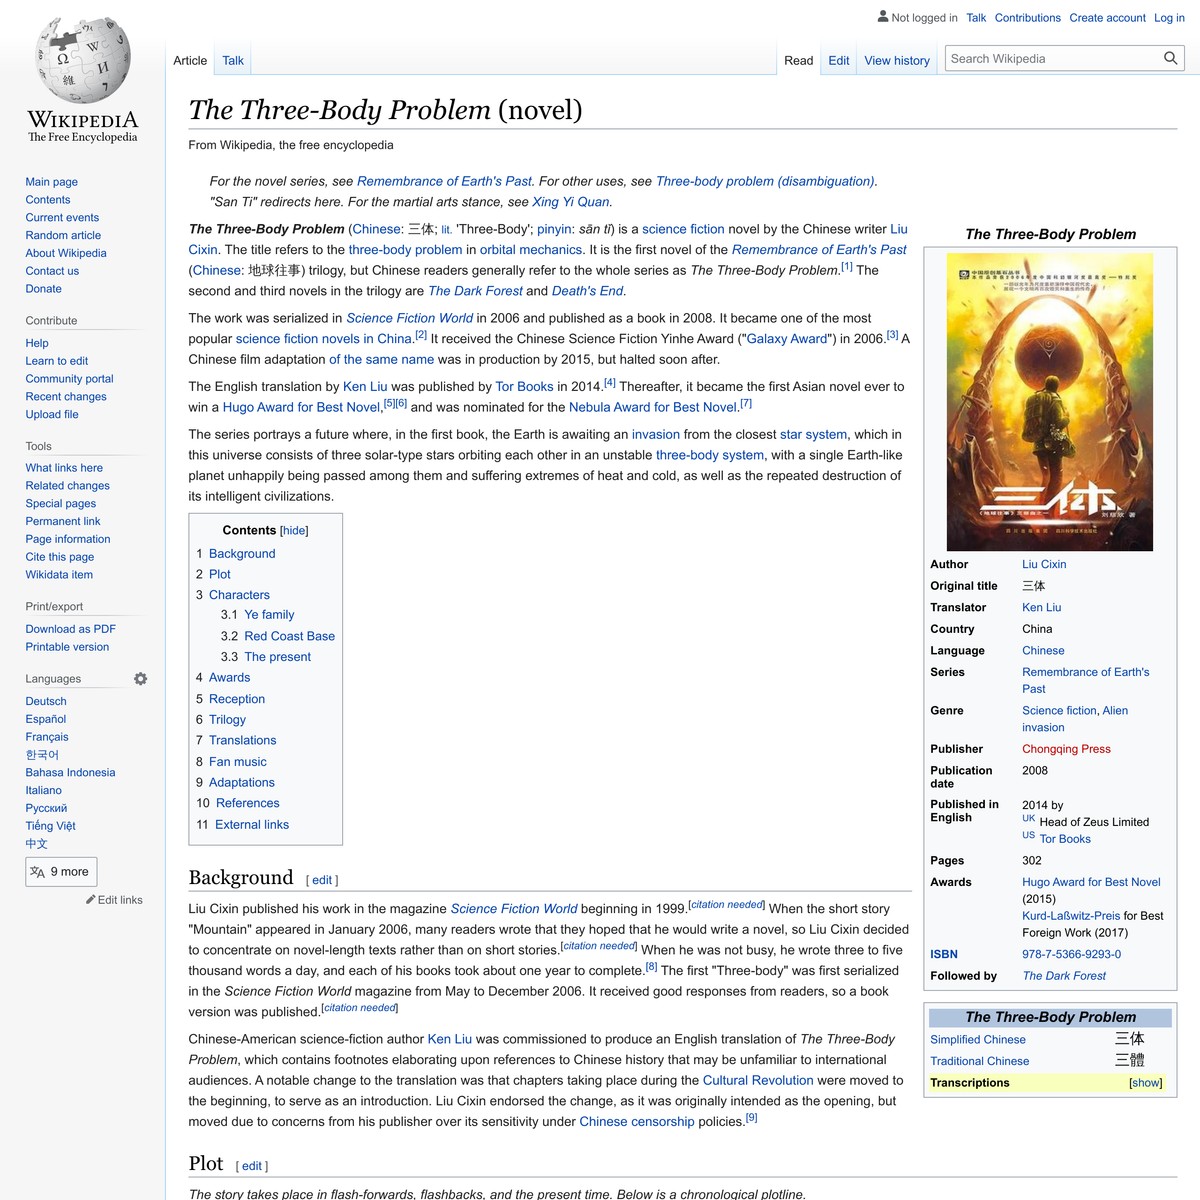Click the Upload file tool link
1200x1200 pixels.
click(52, 414)
